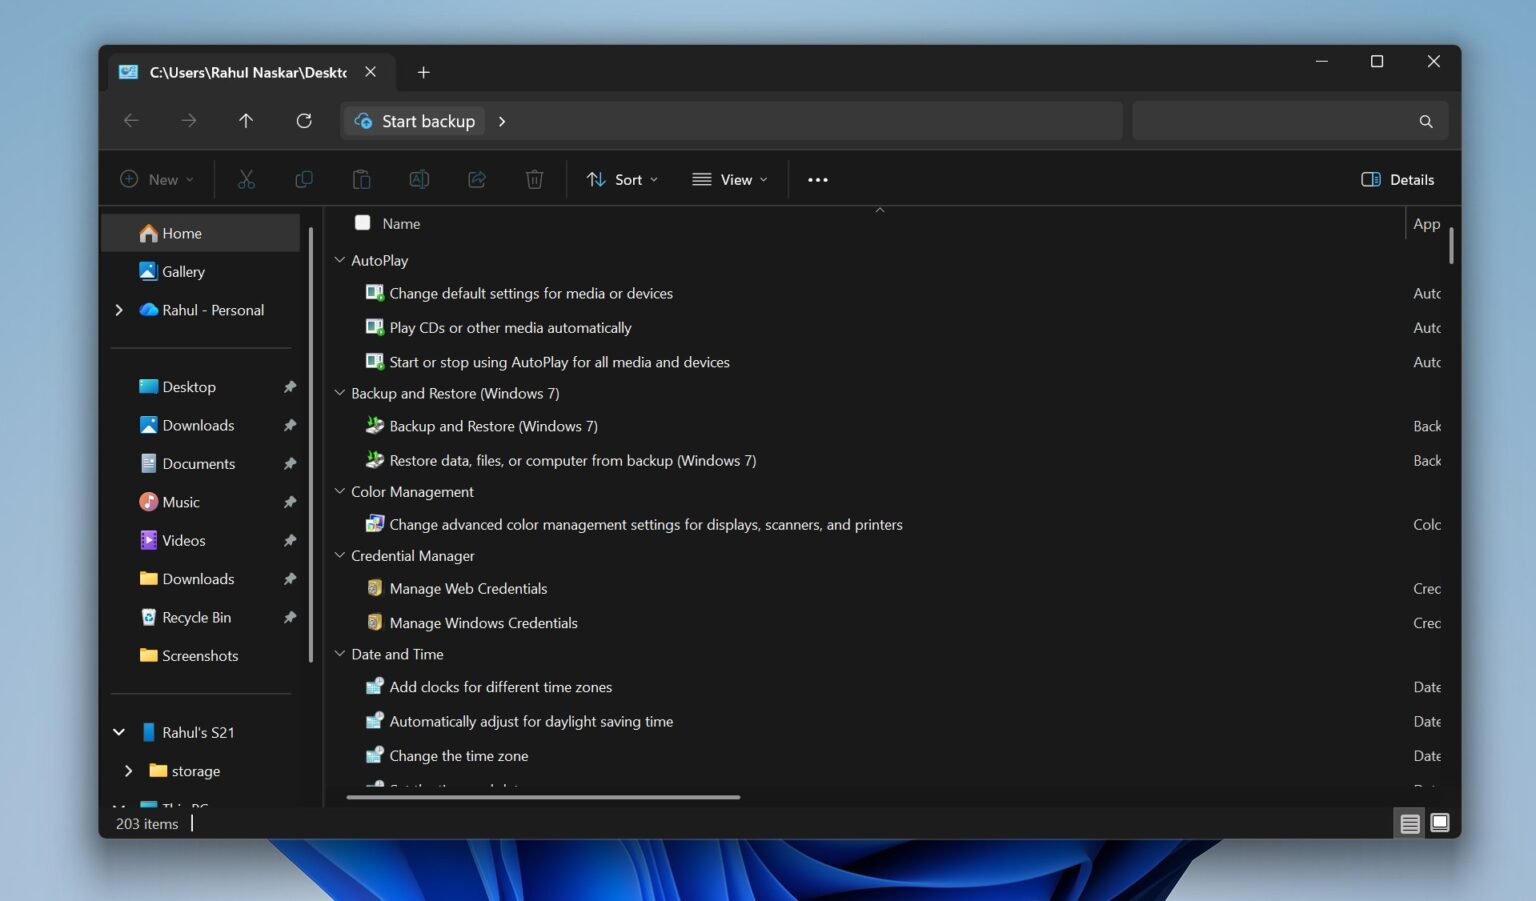The width and height of the screenshot is (1536, 901).
Task: Go up one folder level arrow
Action: click(x=246, y=121)
